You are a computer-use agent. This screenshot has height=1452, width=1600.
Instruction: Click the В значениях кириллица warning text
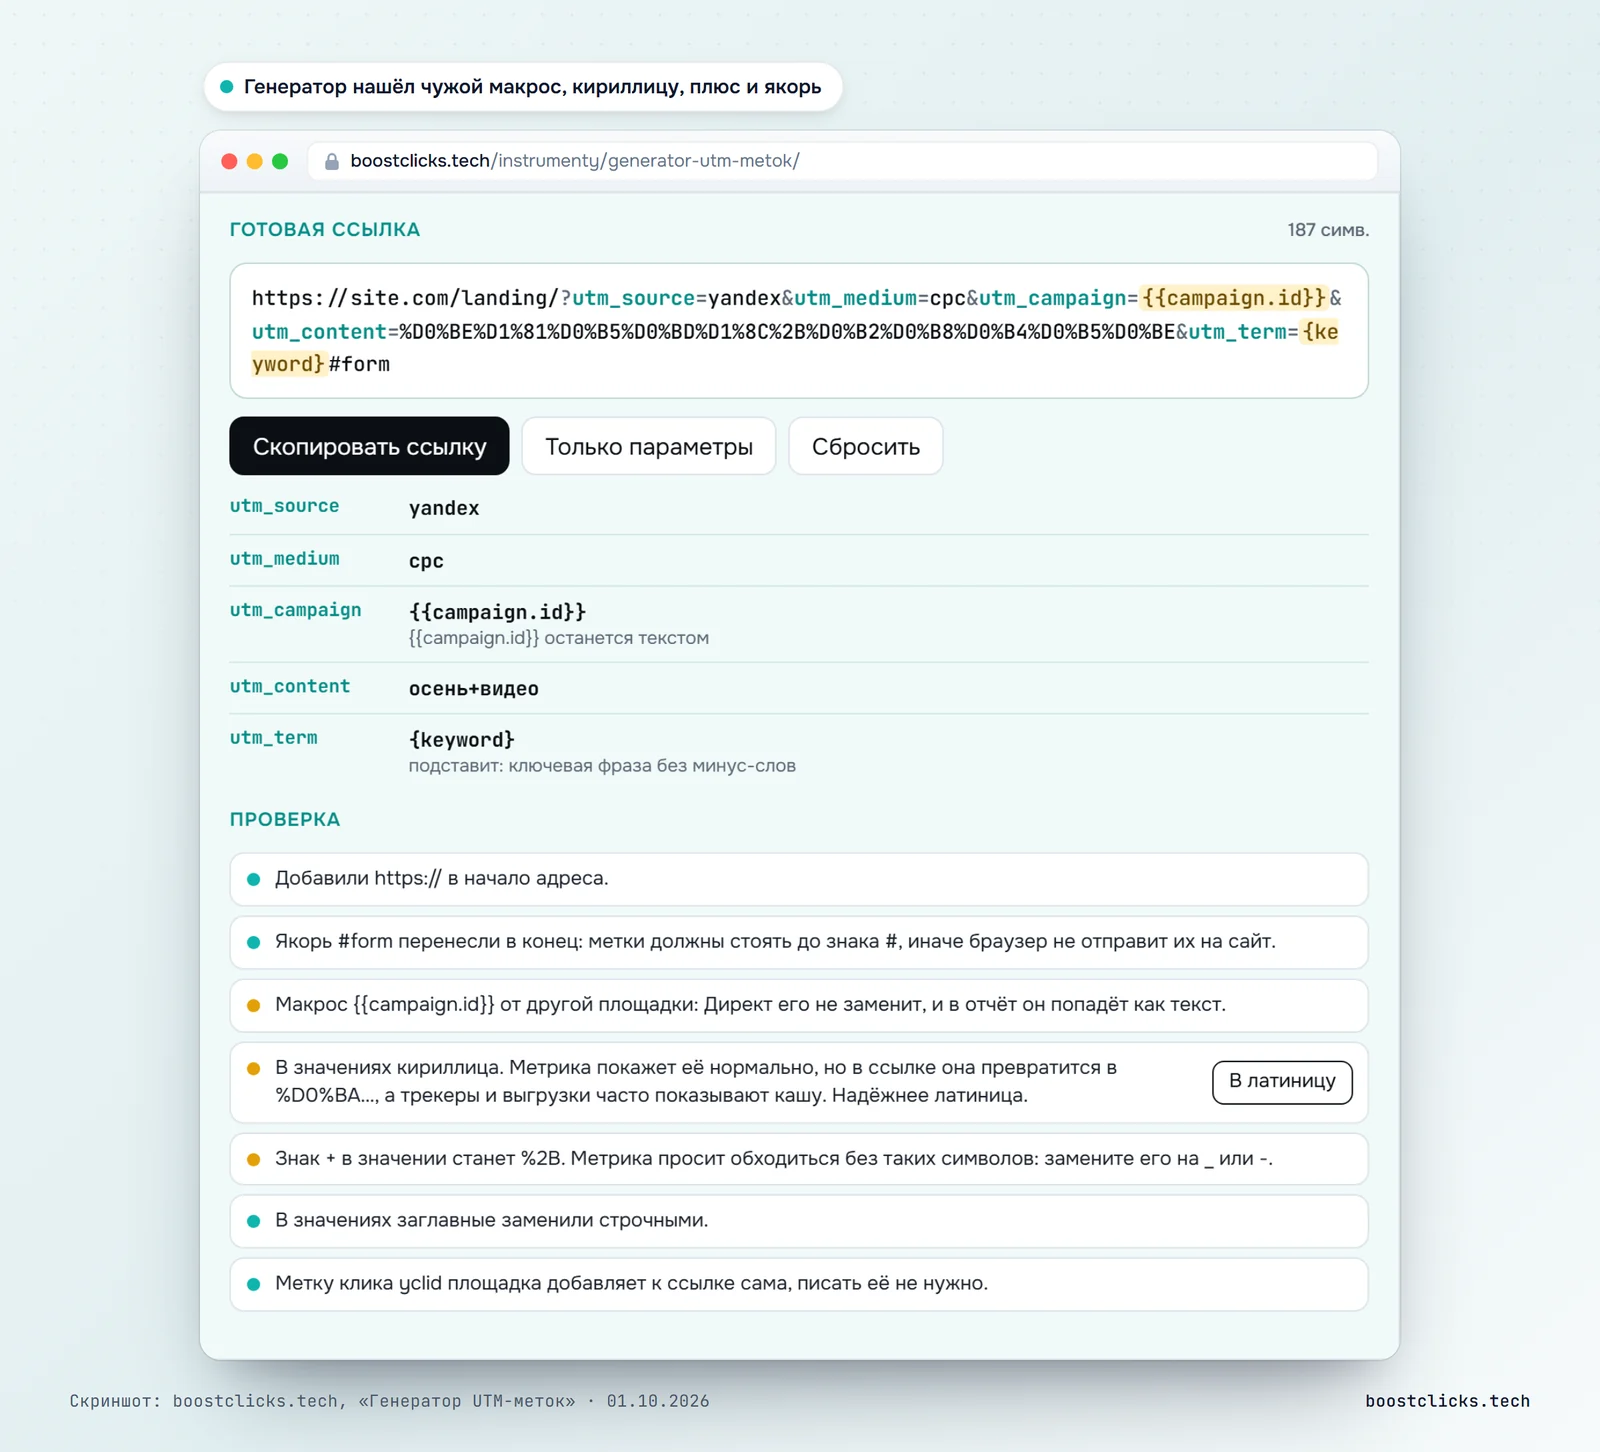click(696, 1081)
